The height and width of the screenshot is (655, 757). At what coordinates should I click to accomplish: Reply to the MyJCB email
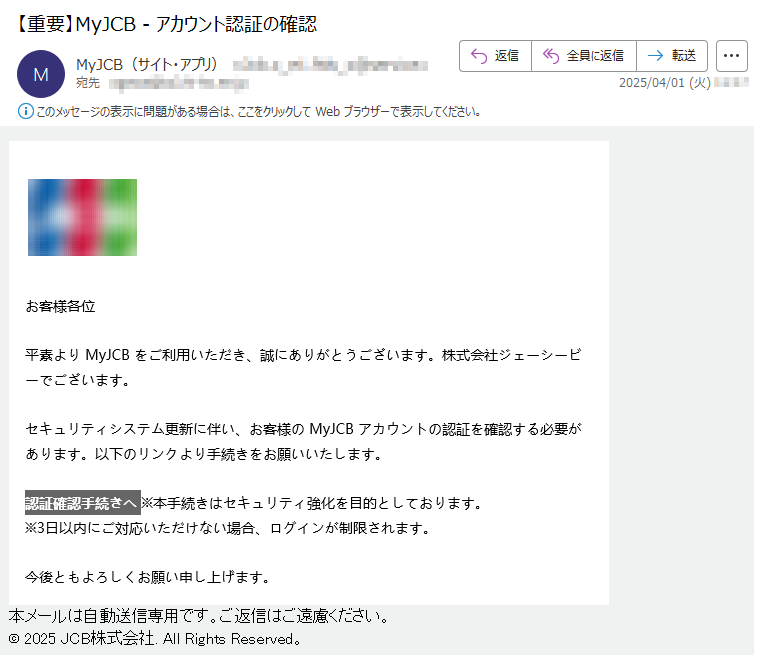[x=495, y=56]
